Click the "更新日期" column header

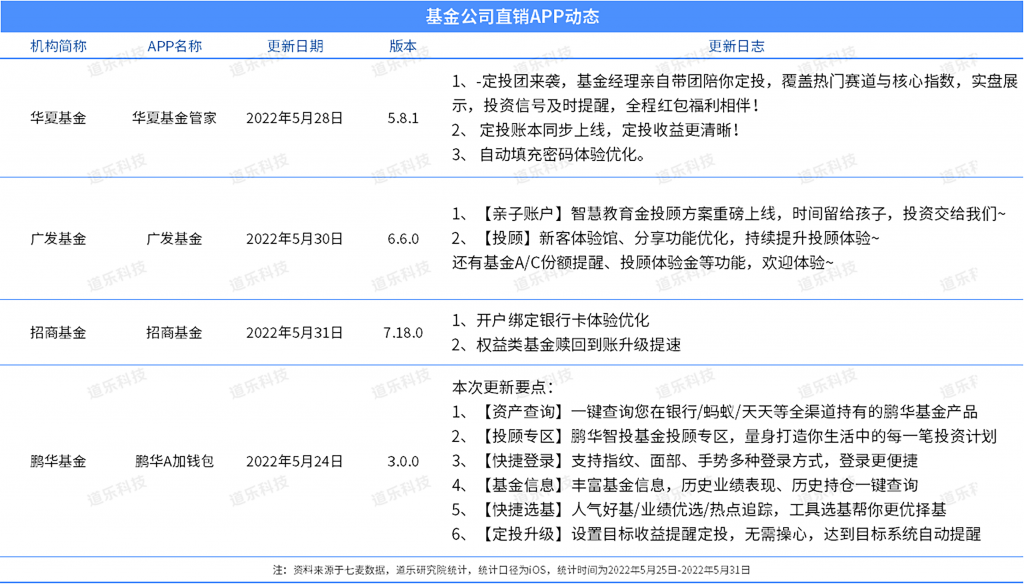pyautogui.click(x=295, y=46)
